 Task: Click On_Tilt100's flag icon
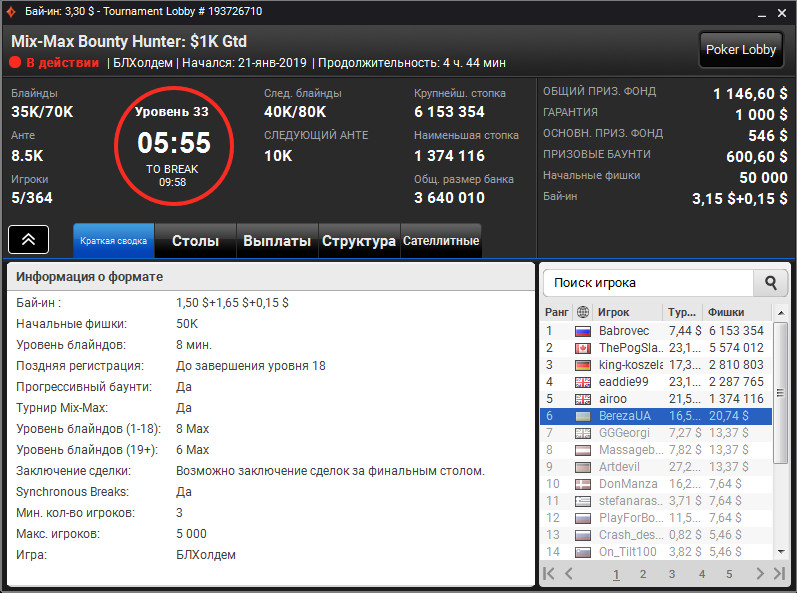583,552
